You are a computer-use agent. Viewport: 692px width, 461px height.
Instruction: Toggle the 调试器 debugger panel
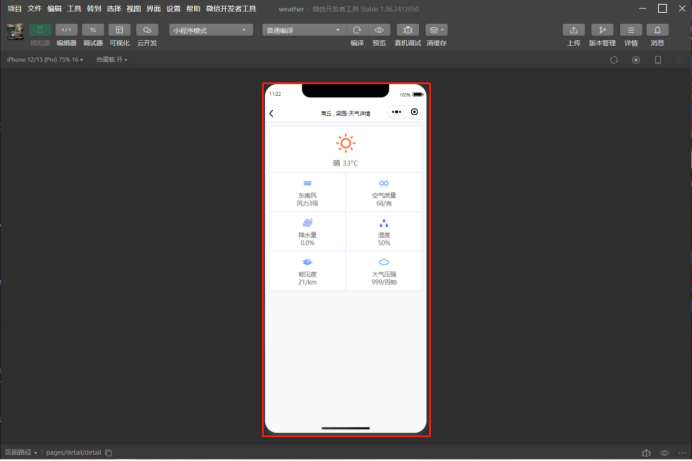[x=93, y=30]
